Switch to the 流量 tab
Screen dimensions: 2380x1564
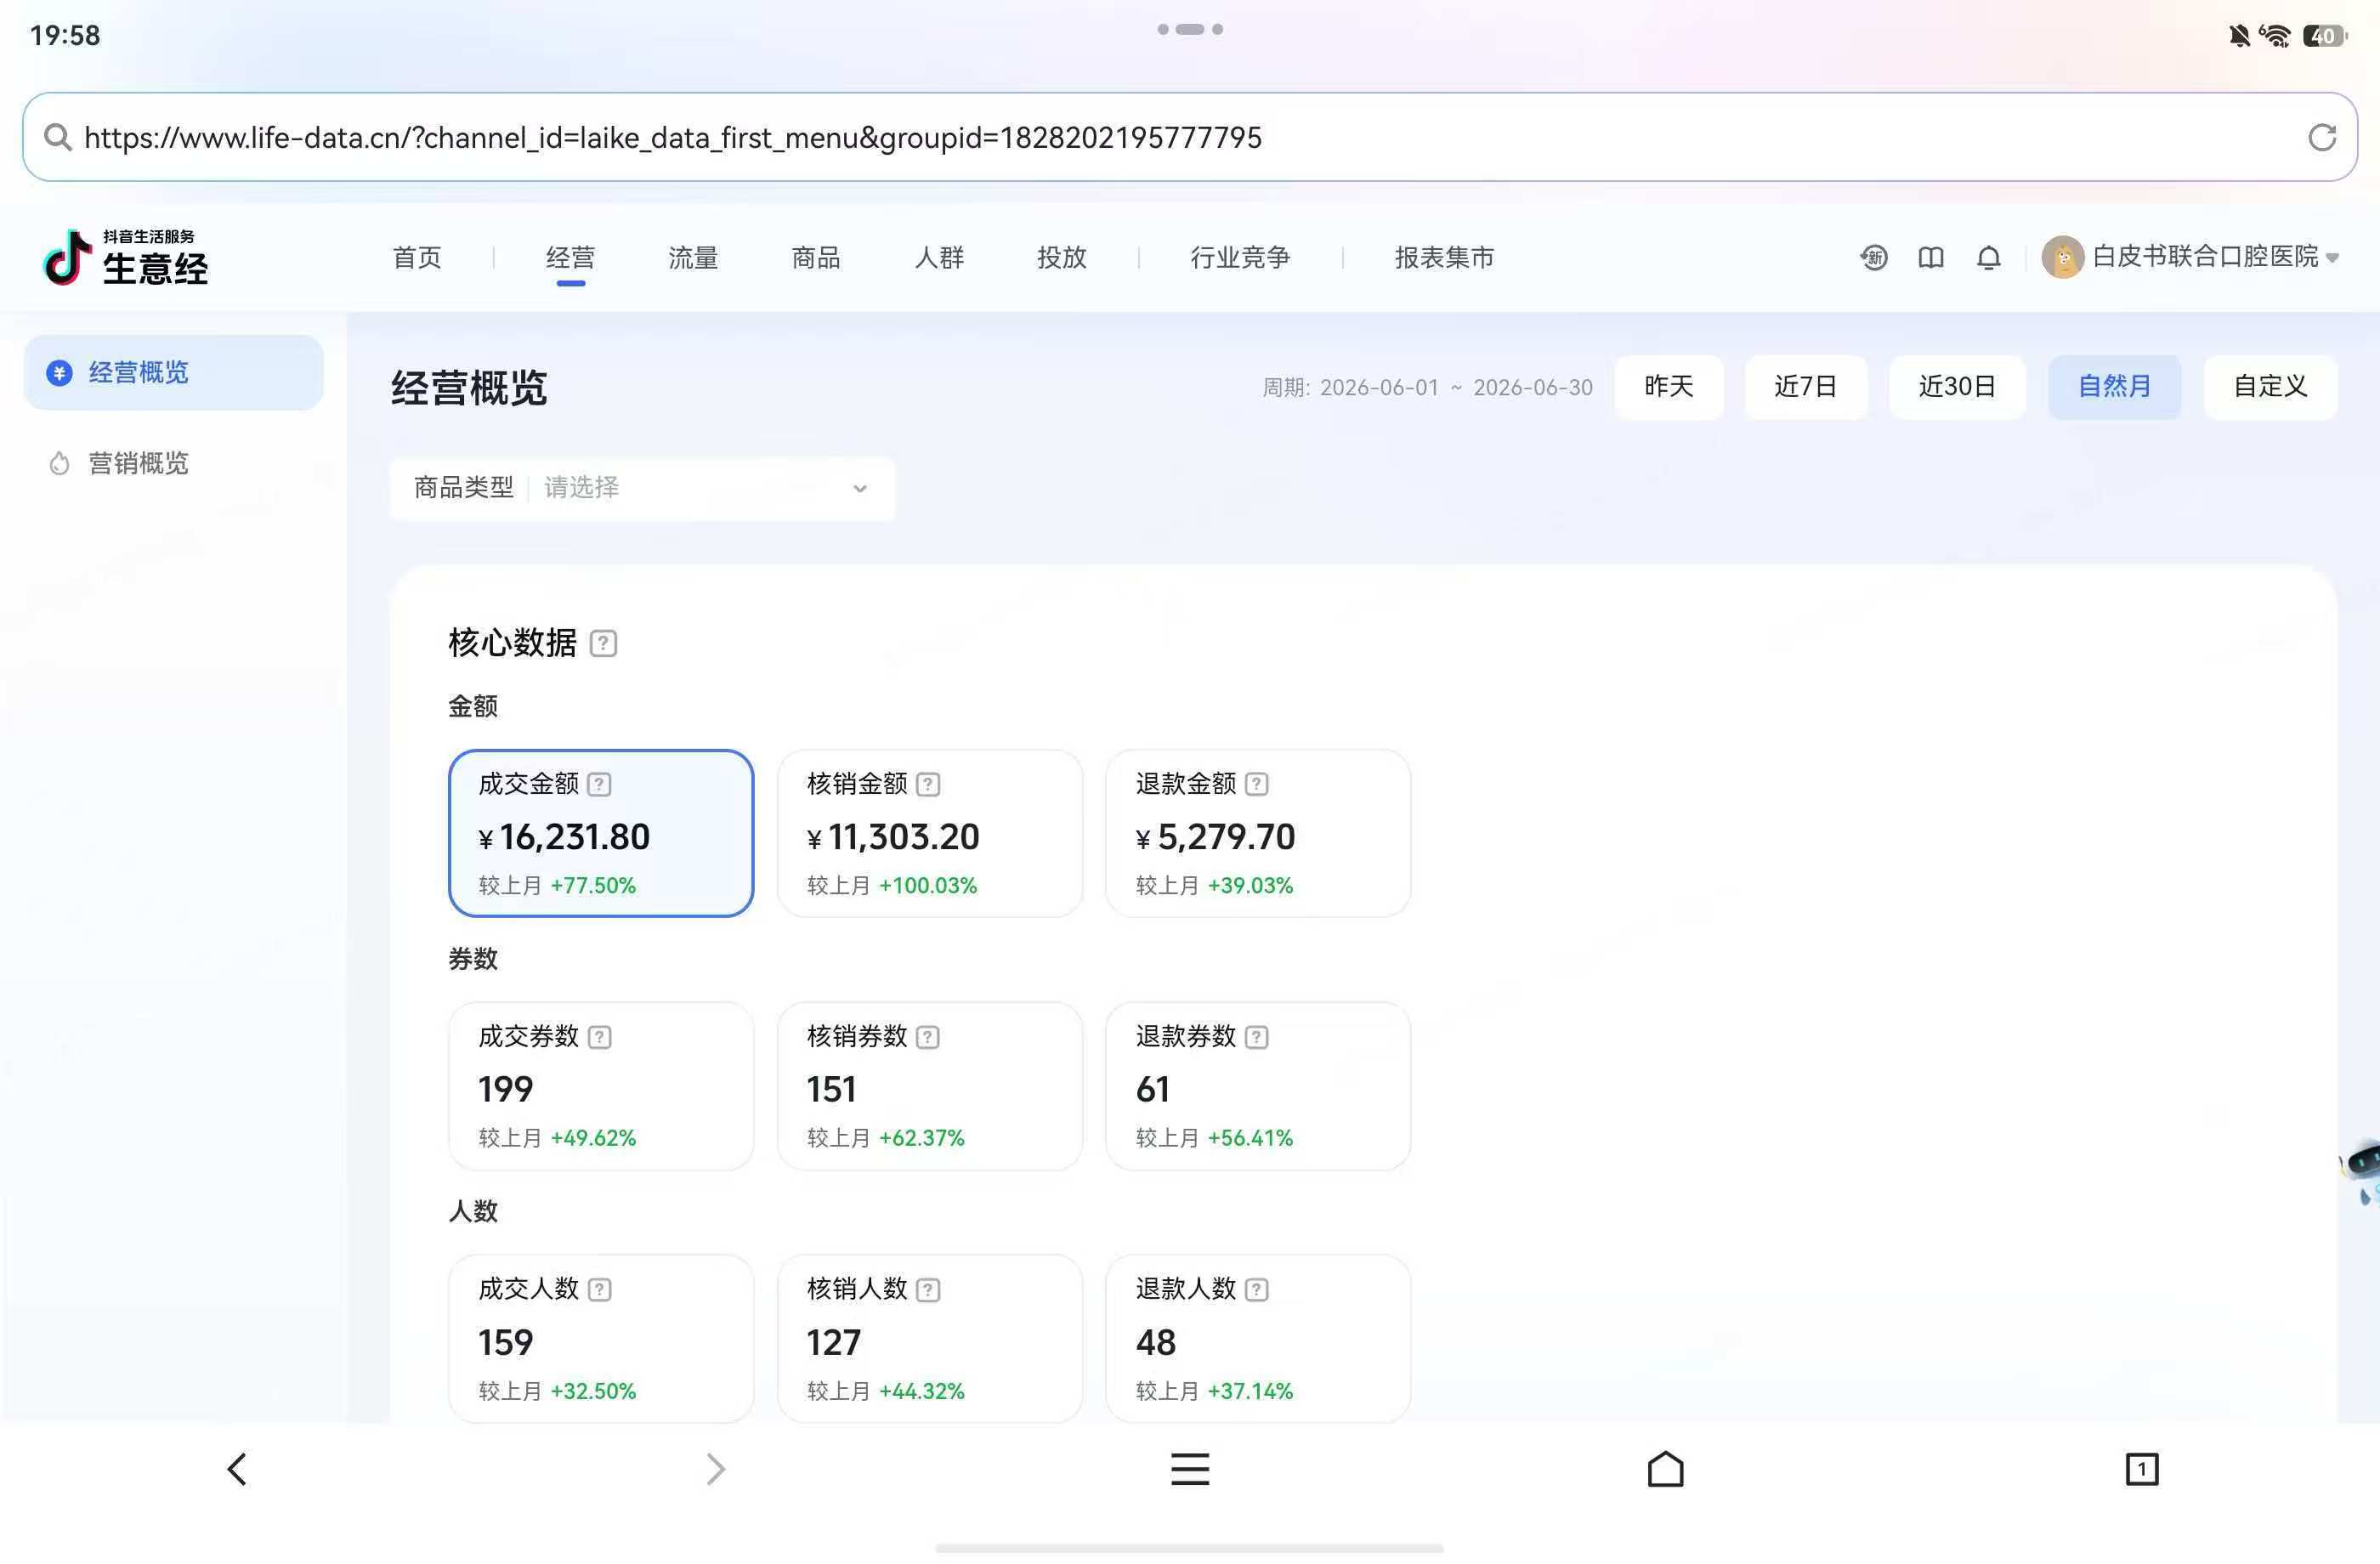click(x=693, y=258)
